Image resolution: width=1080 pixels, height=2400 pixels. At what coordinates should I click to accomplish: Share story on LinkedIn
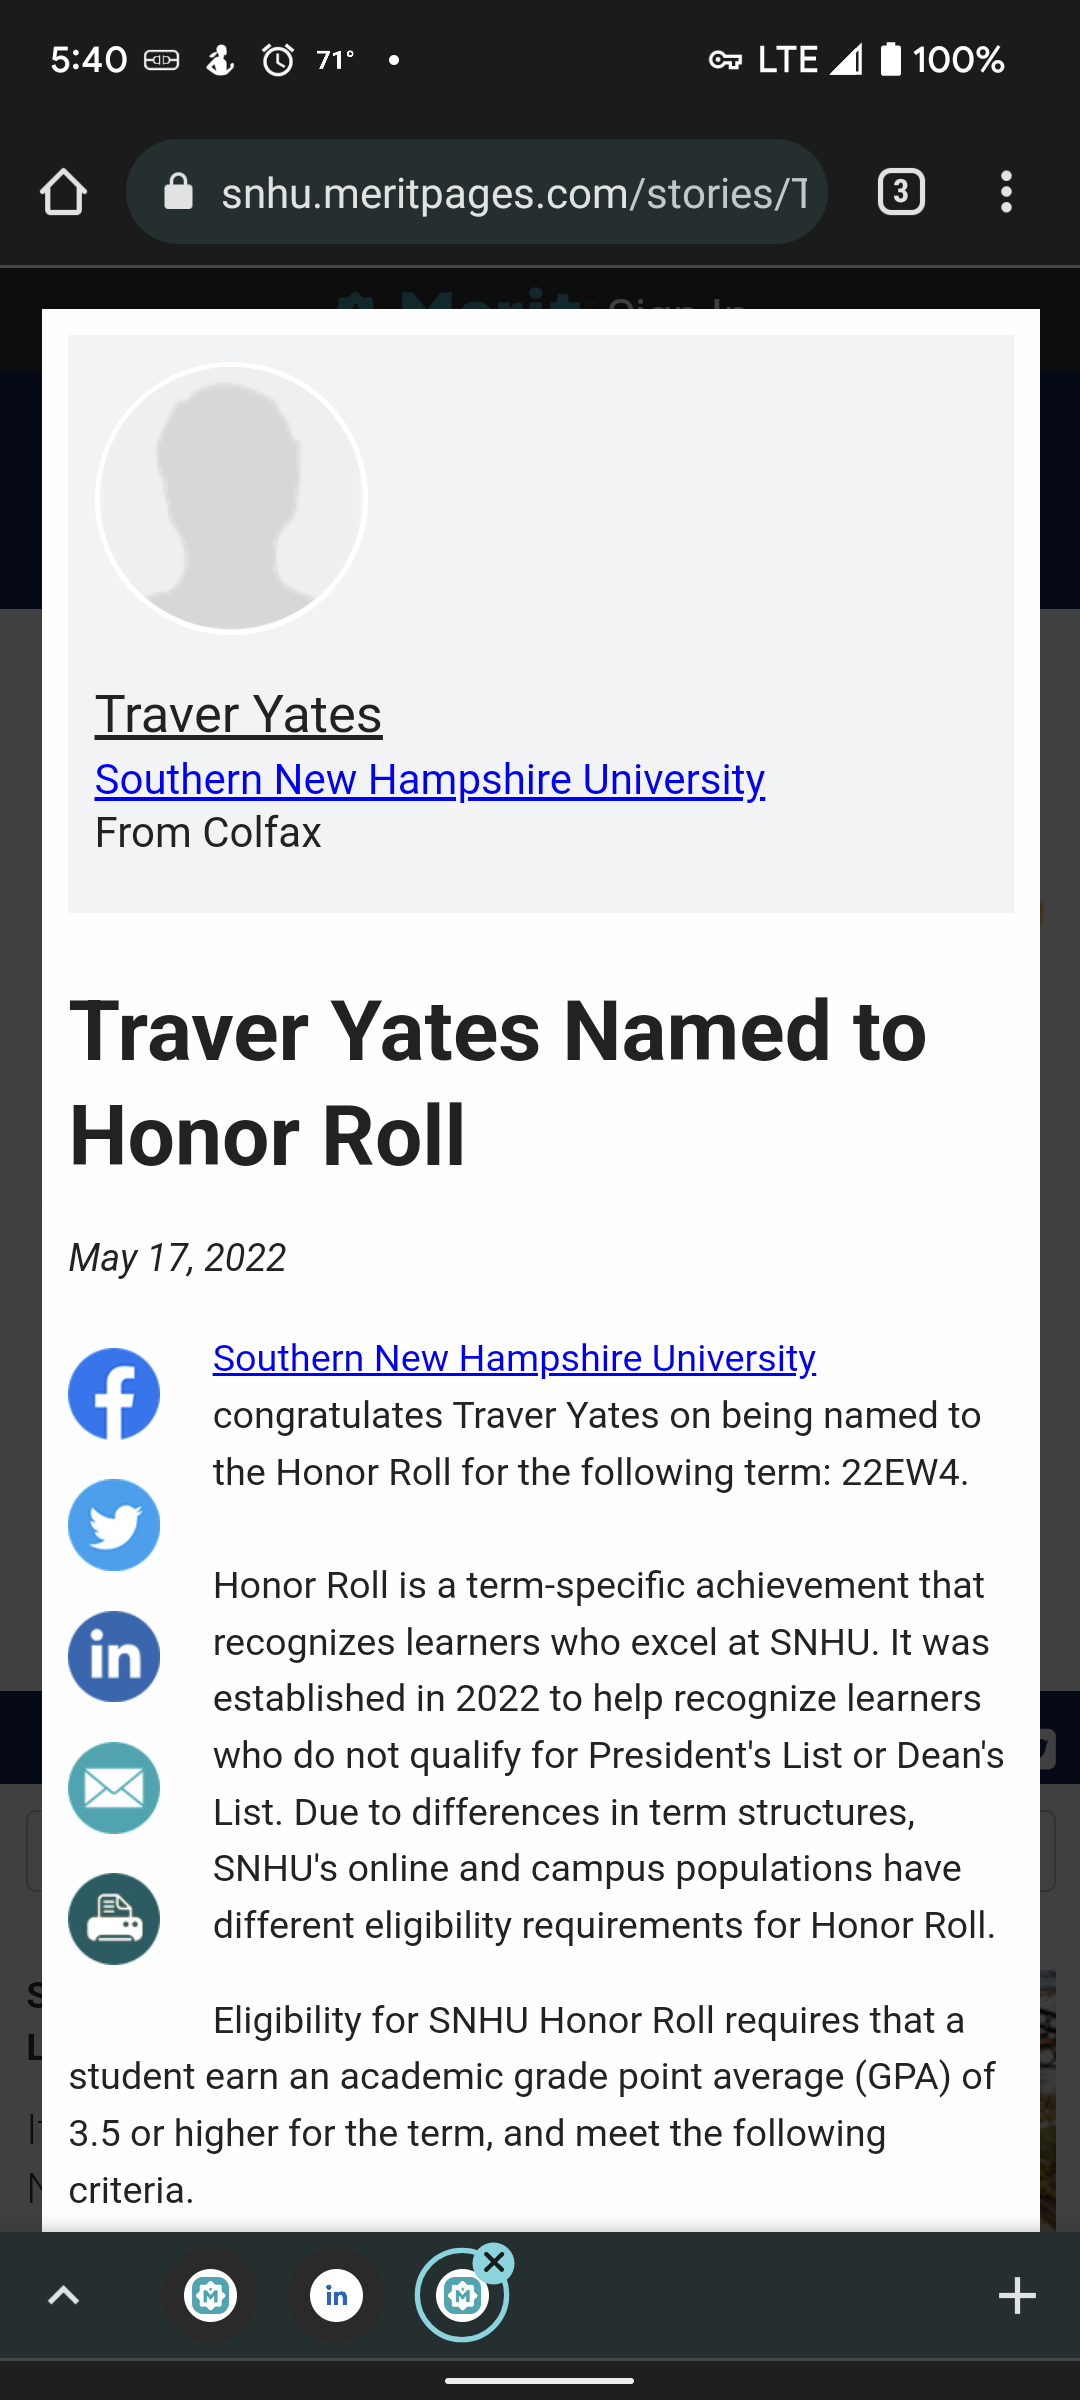[x=114, y=1656]
